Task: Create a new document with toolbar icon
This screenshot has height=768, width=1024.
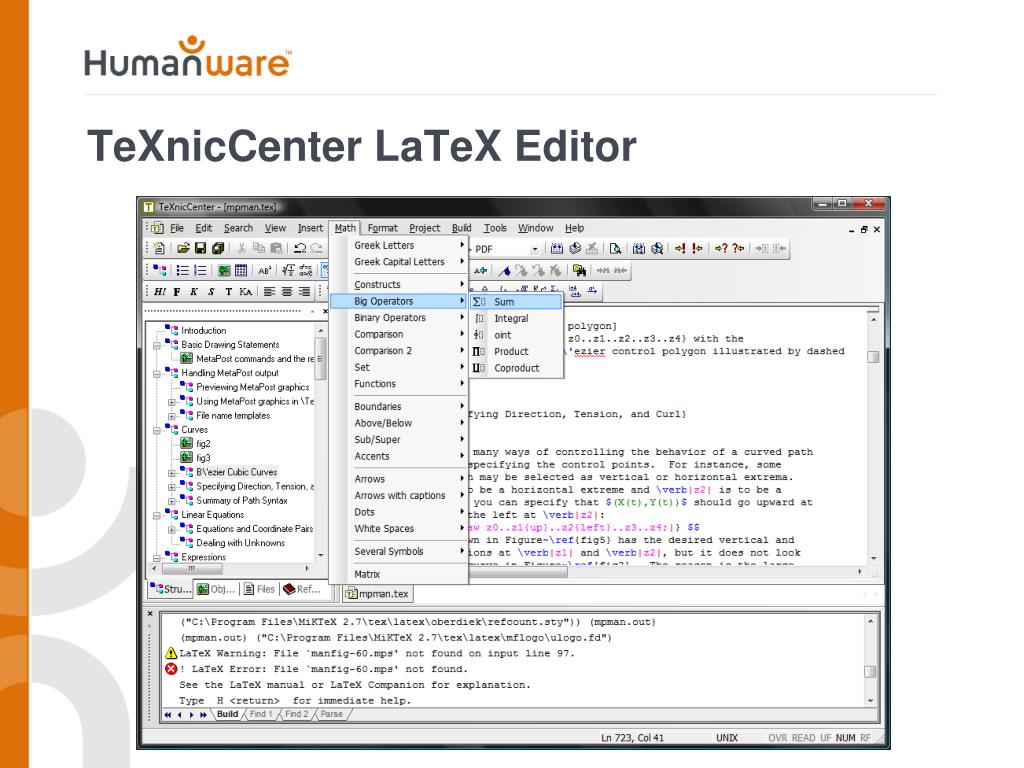Action: (159, 248)
